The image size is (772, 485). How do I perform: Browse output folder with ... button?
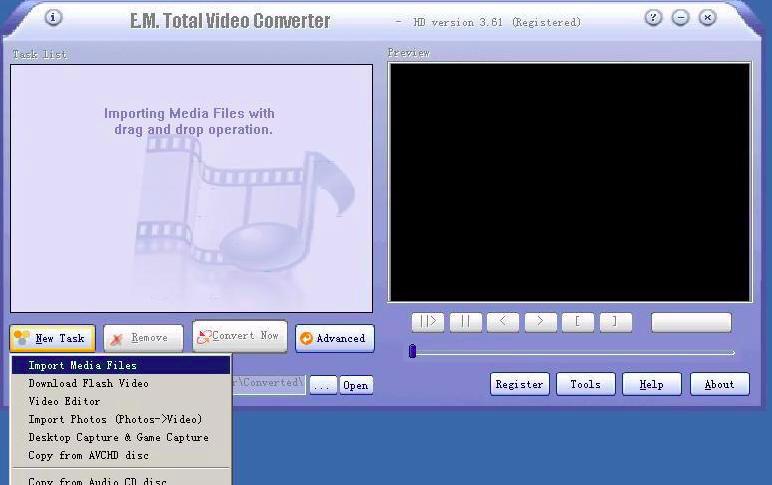[x=323, y=386]
